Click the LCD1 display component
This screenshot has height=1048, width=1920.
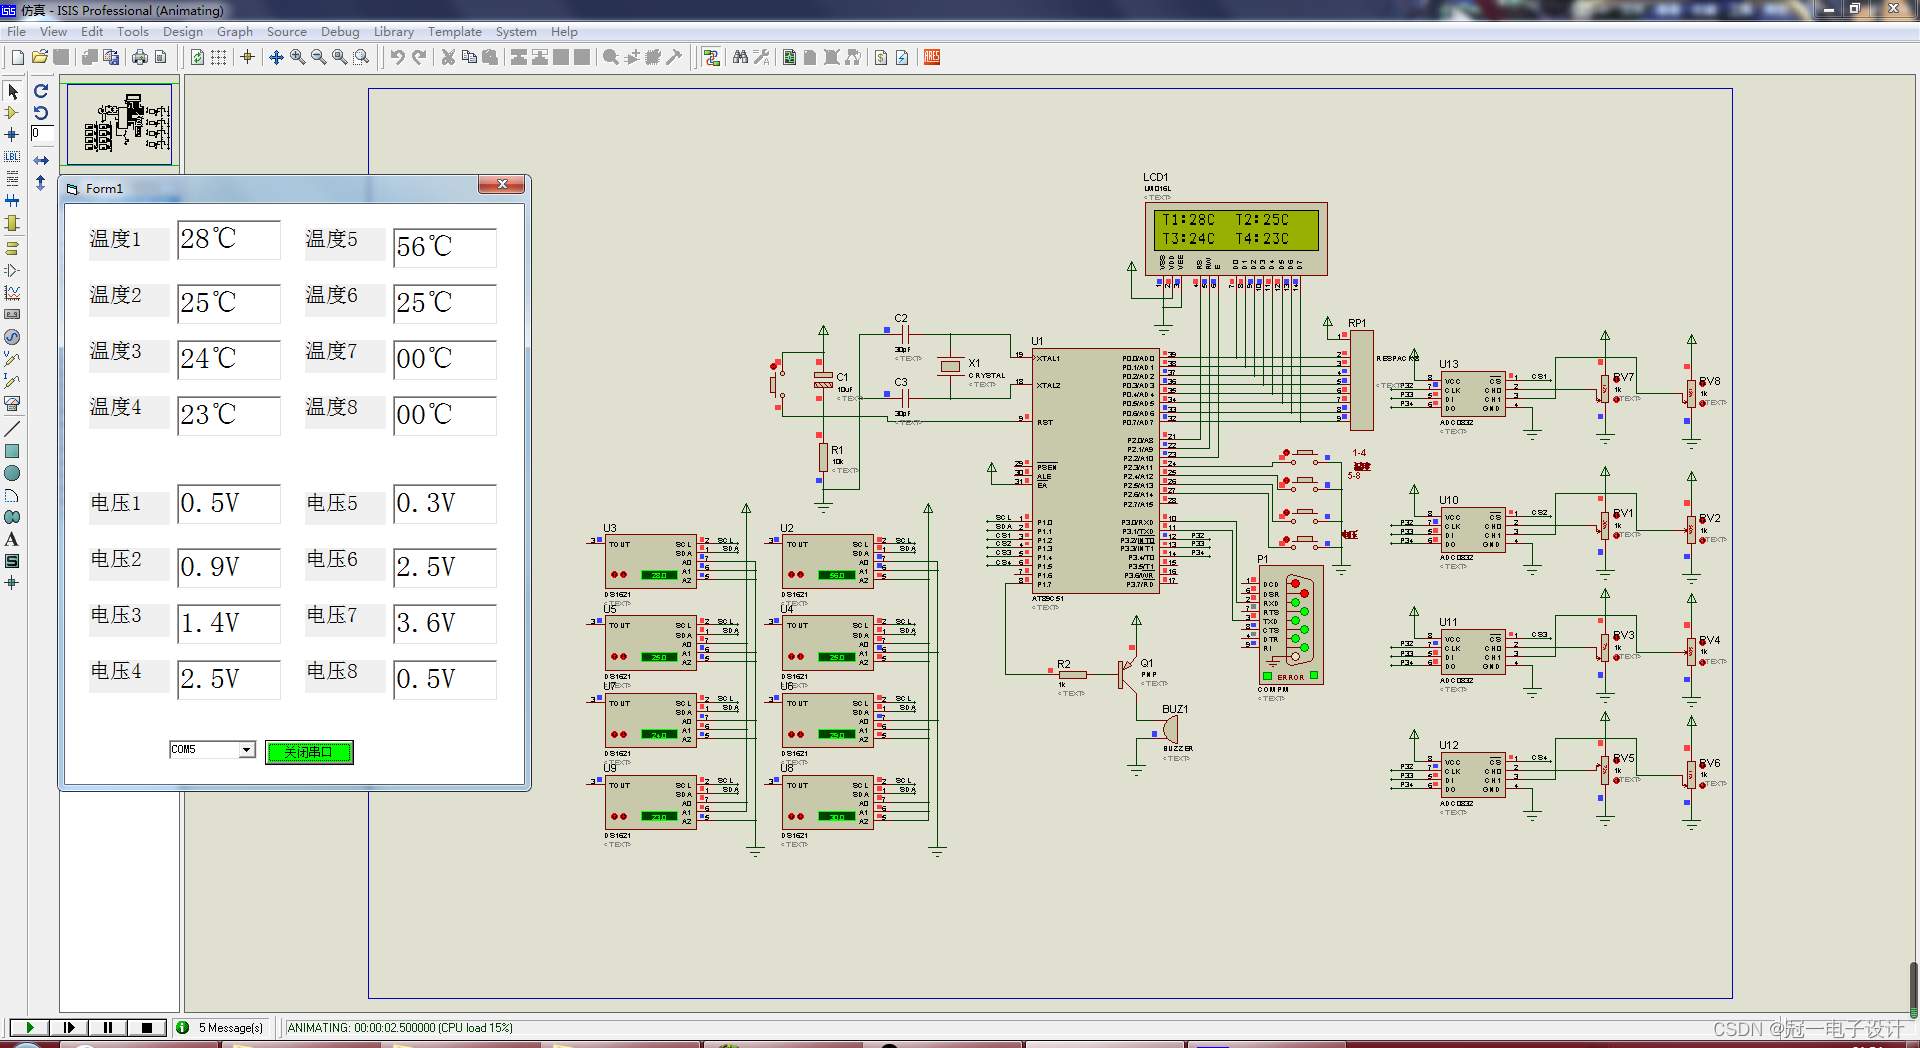pyautogui.click(x=1236, y=238)
